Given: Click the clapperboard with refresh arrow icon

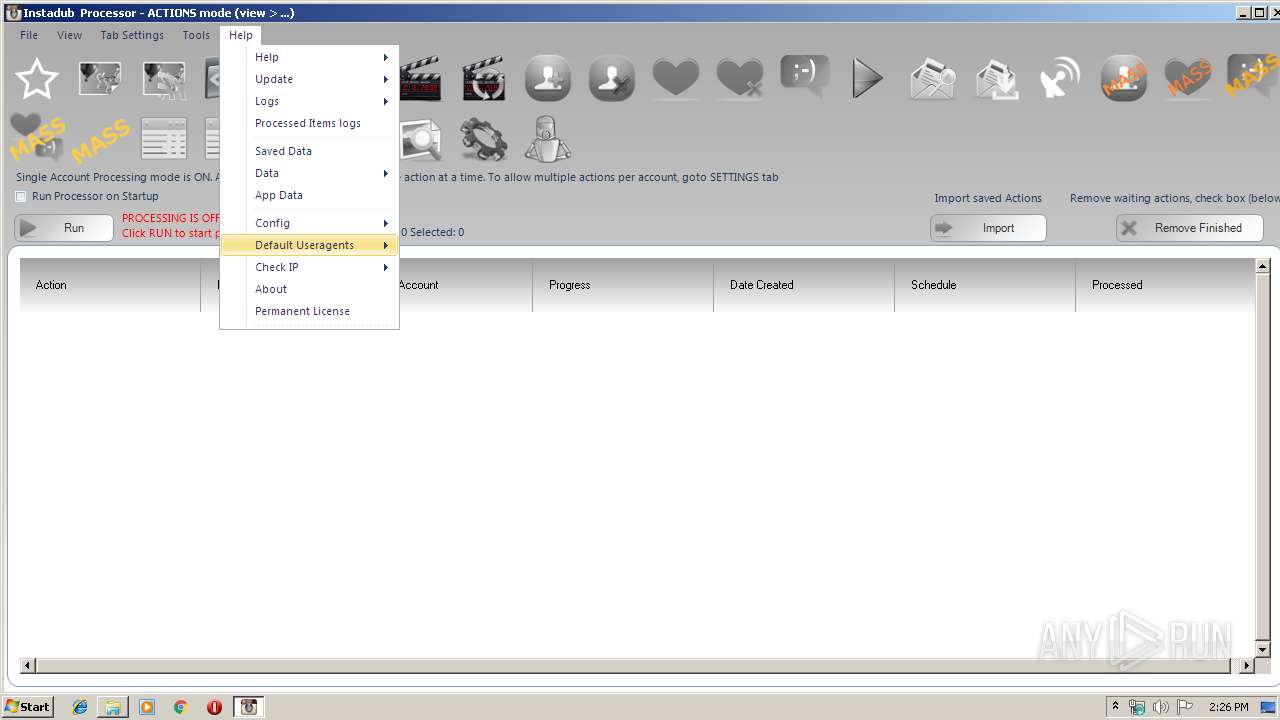Looking at the screenshot, I should [484, 78].
